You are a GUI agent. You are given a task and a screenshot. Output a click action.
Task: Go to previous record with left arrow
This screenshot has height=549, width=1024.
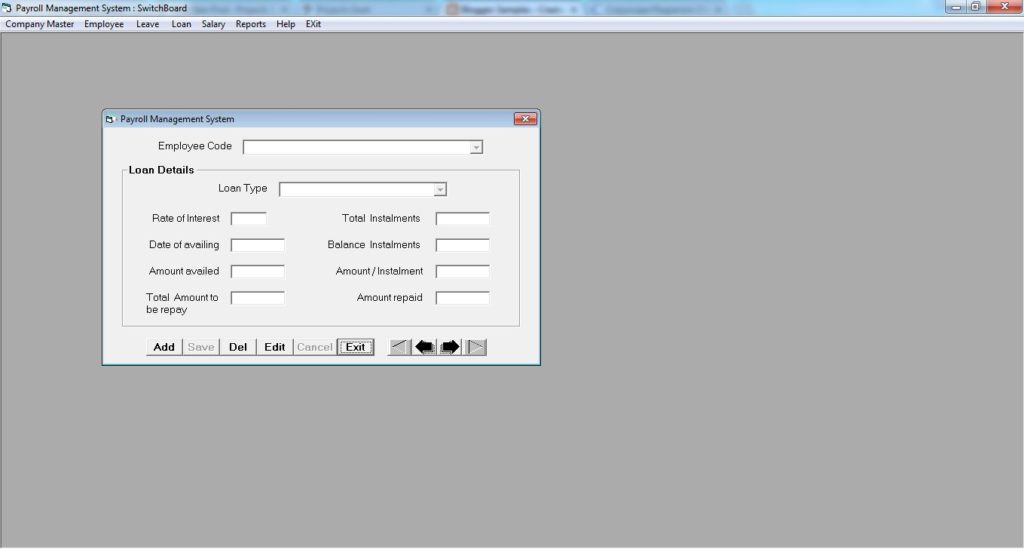(x=425, y=347)
